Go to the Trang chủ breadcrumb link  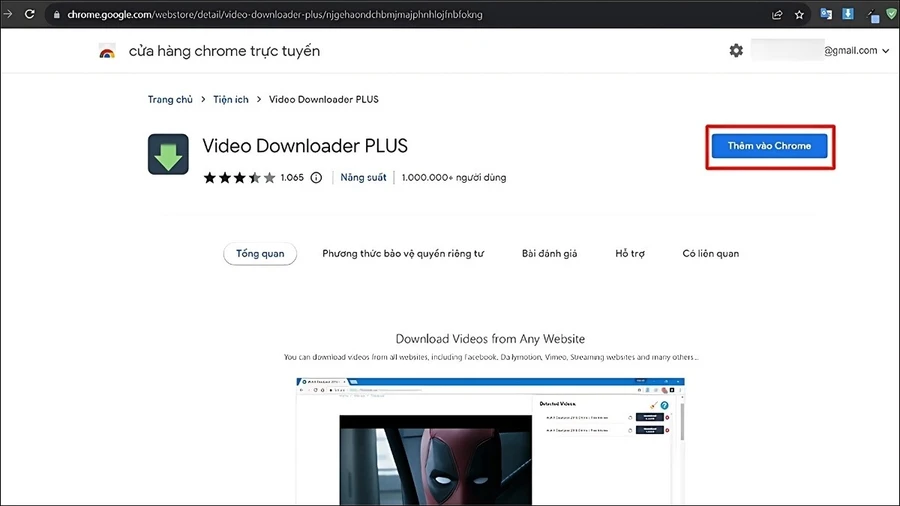[x=170, y=99]
